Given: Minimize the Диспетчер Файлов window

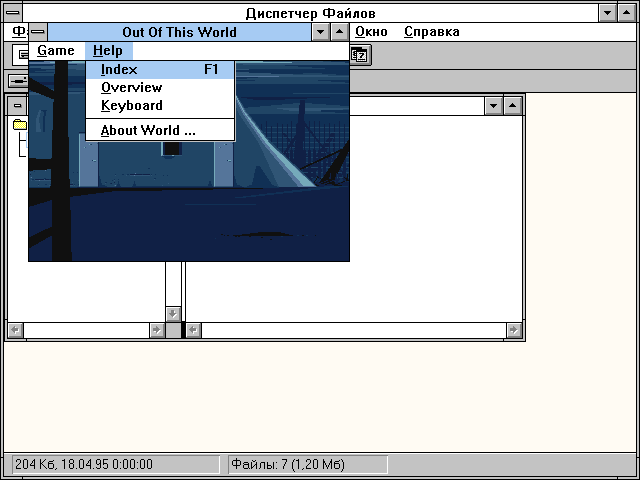Looking at the screenshot, I should pos(607,13).
